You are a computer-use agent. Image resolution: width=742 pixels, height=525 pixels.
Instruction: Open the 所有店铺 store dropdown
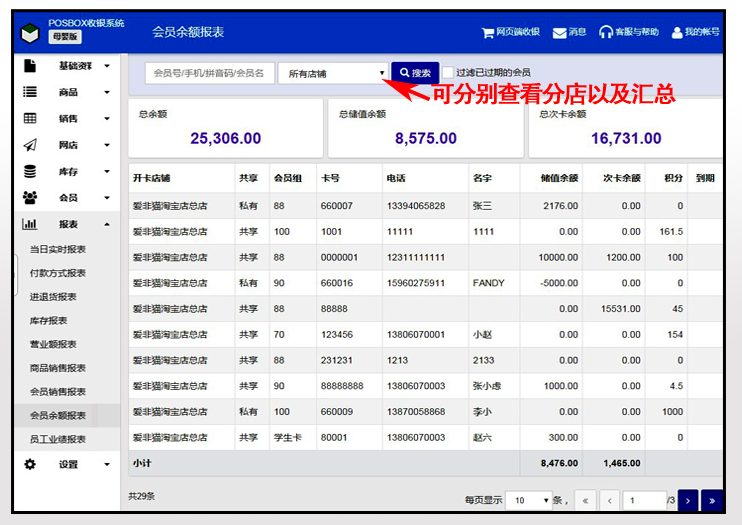(333, 73)
